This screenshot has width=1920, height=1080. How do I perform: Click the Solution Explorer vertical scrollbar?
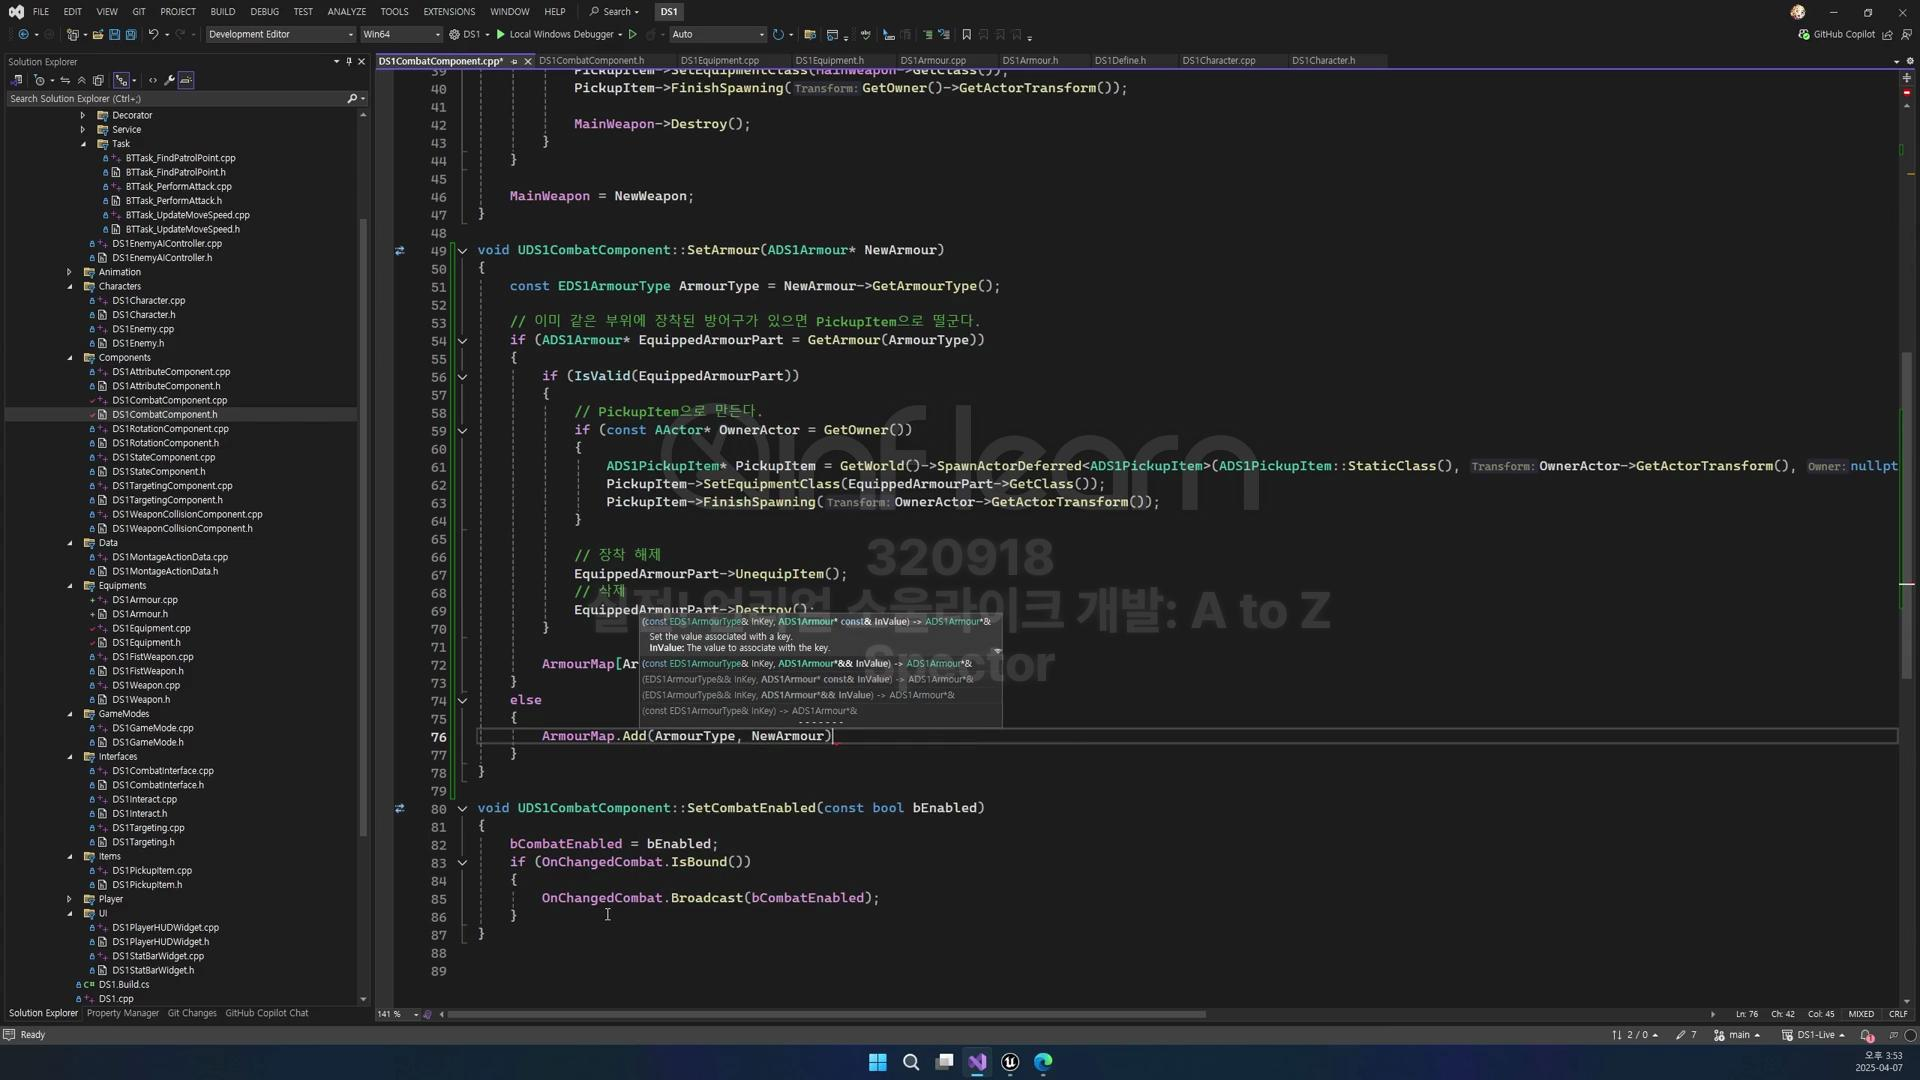[x=363, y=526]
